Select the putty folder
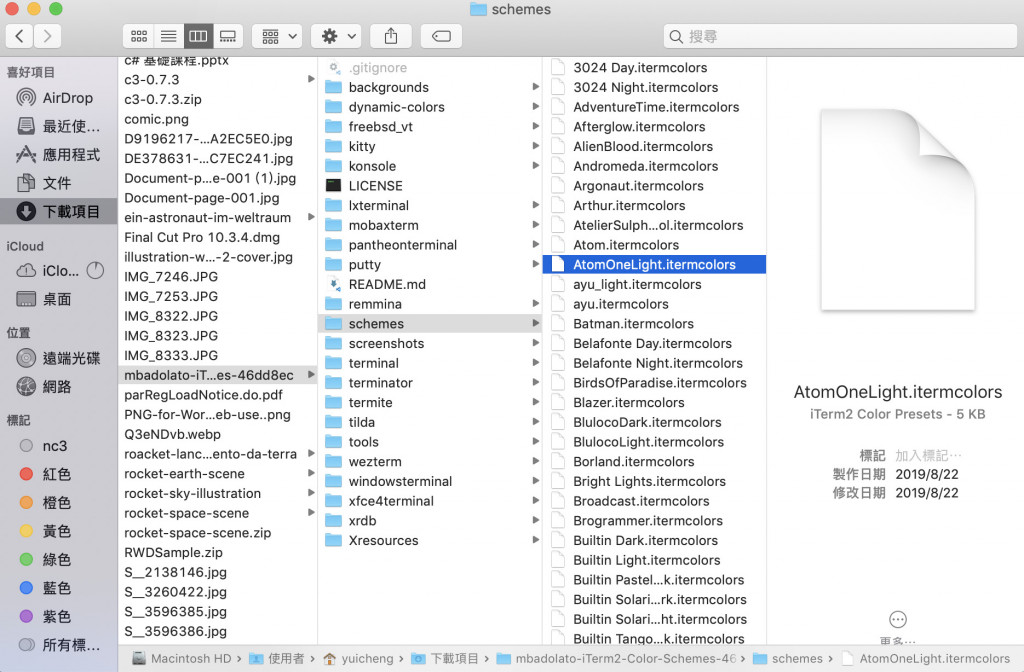 [431, 264]
